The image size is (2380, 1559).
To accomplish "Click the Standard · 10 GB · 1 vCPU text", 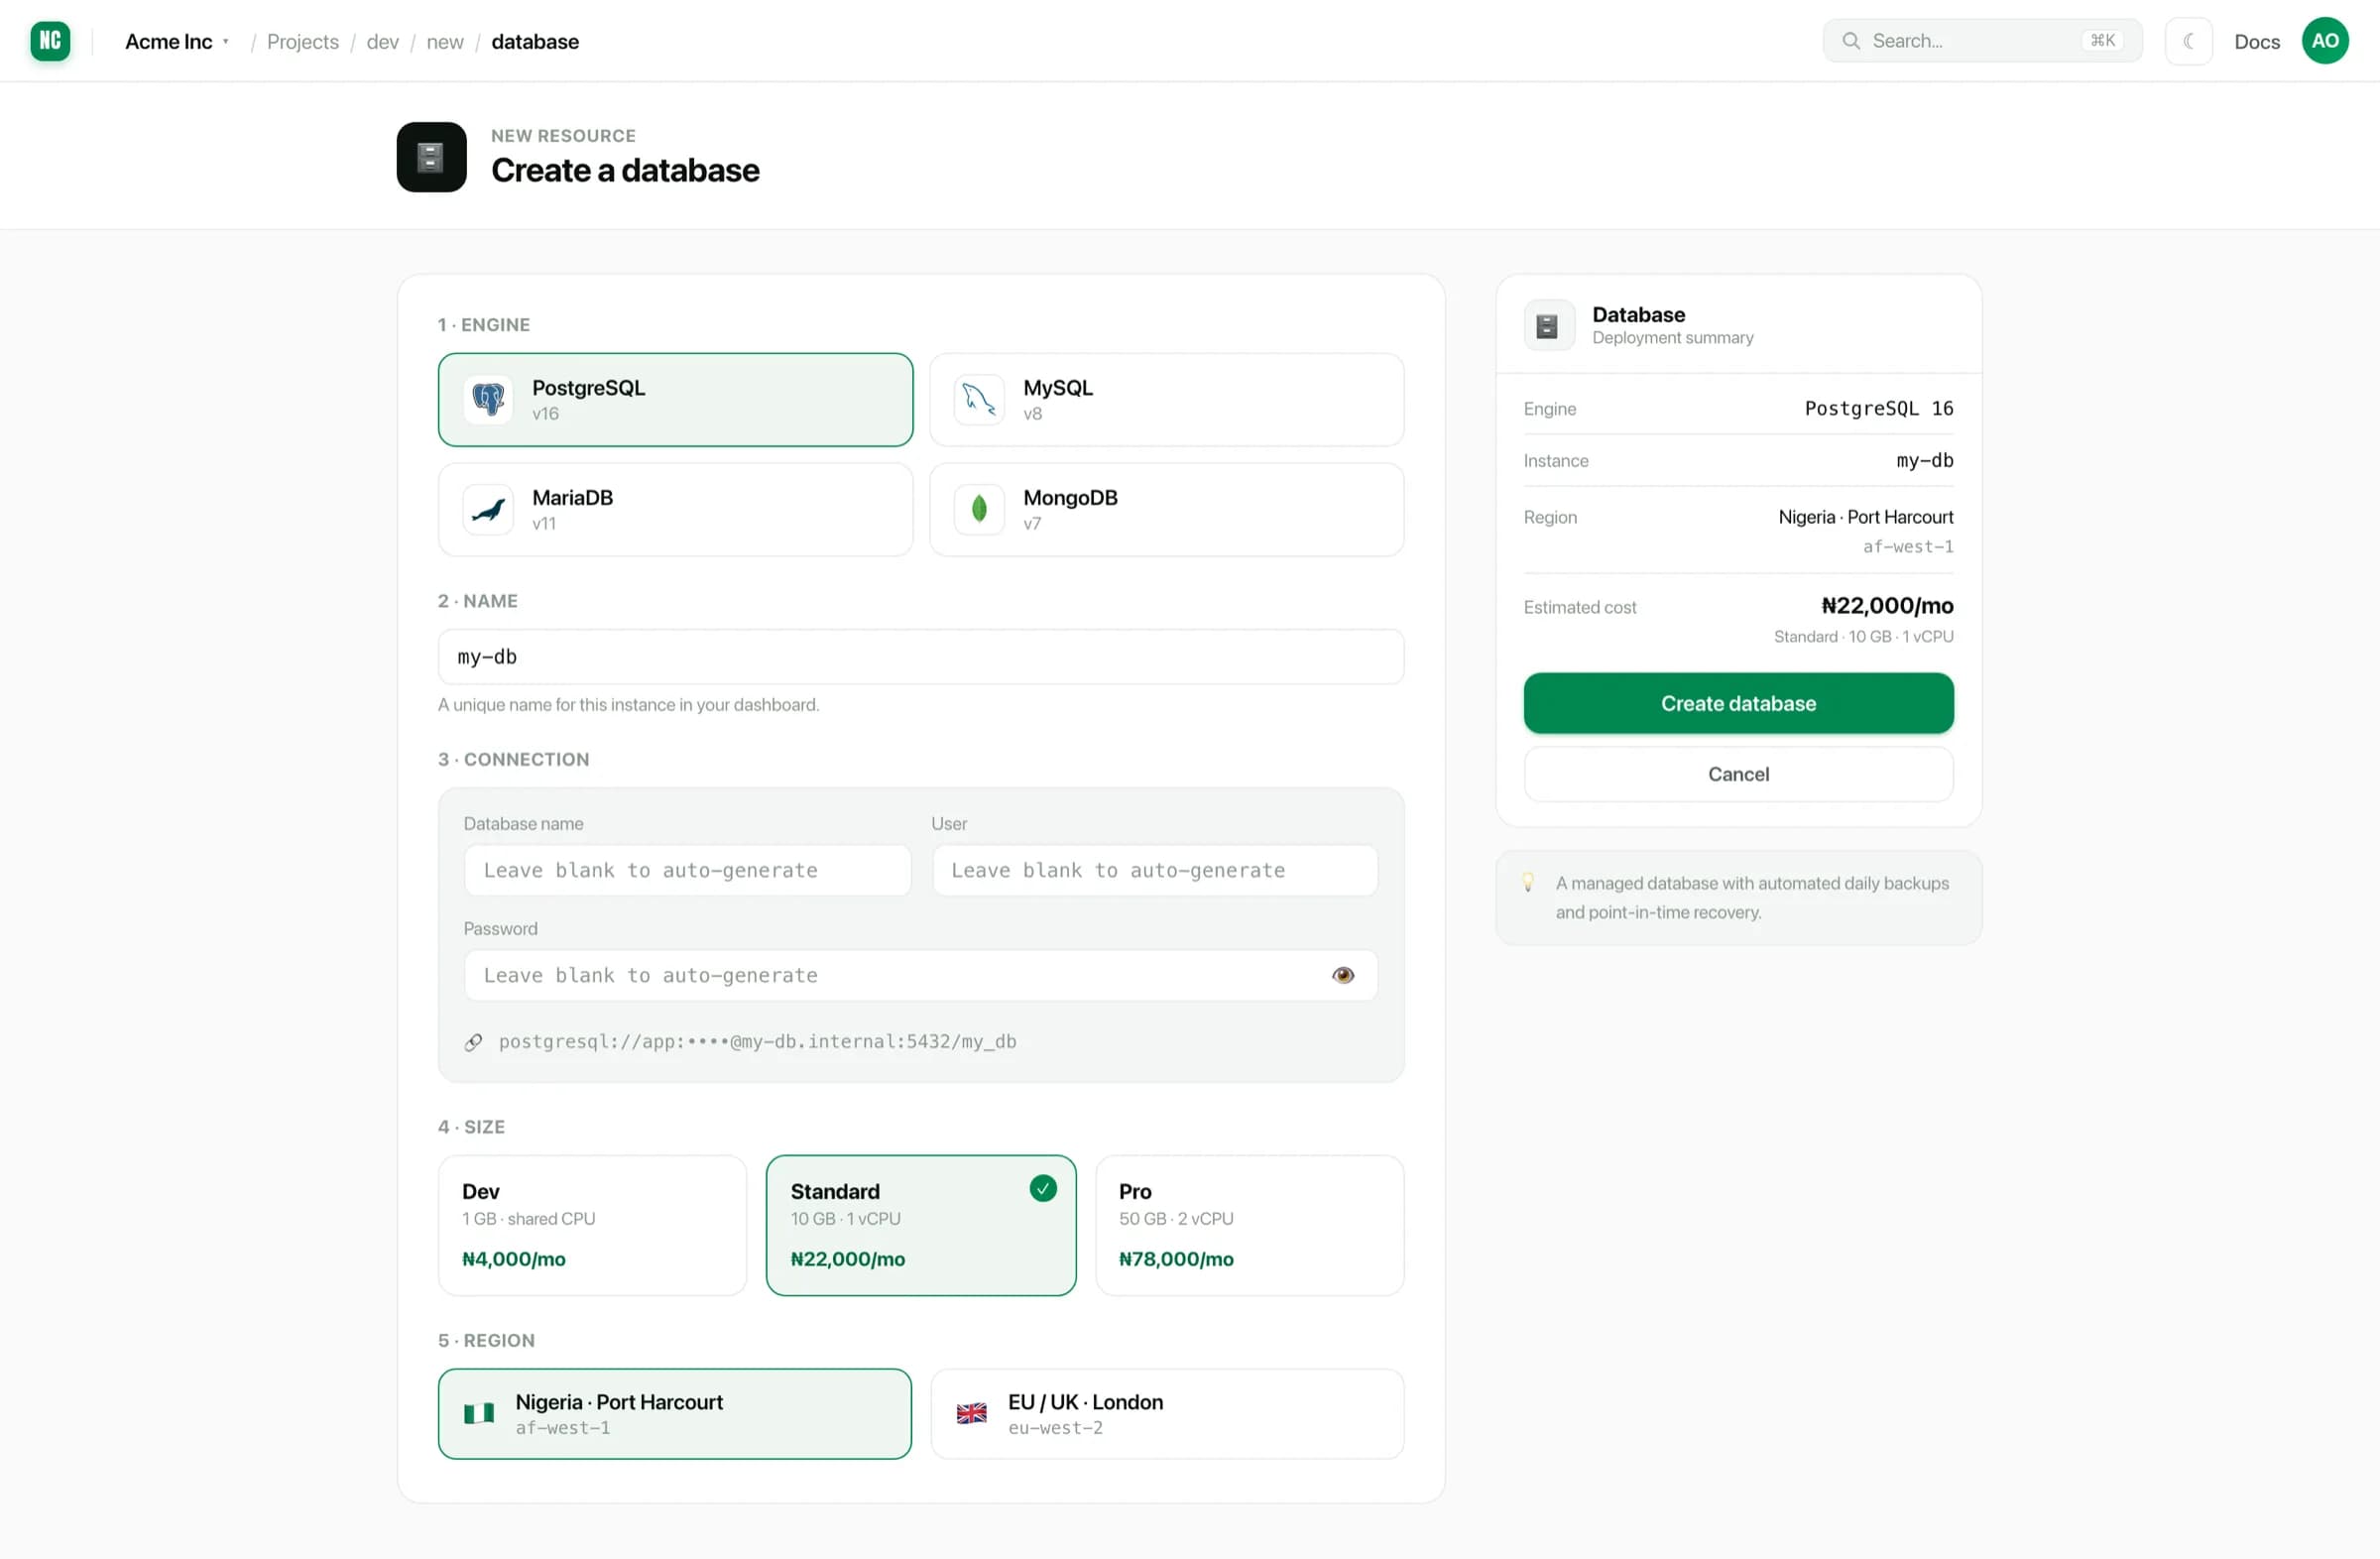I will click(1863, 637).
